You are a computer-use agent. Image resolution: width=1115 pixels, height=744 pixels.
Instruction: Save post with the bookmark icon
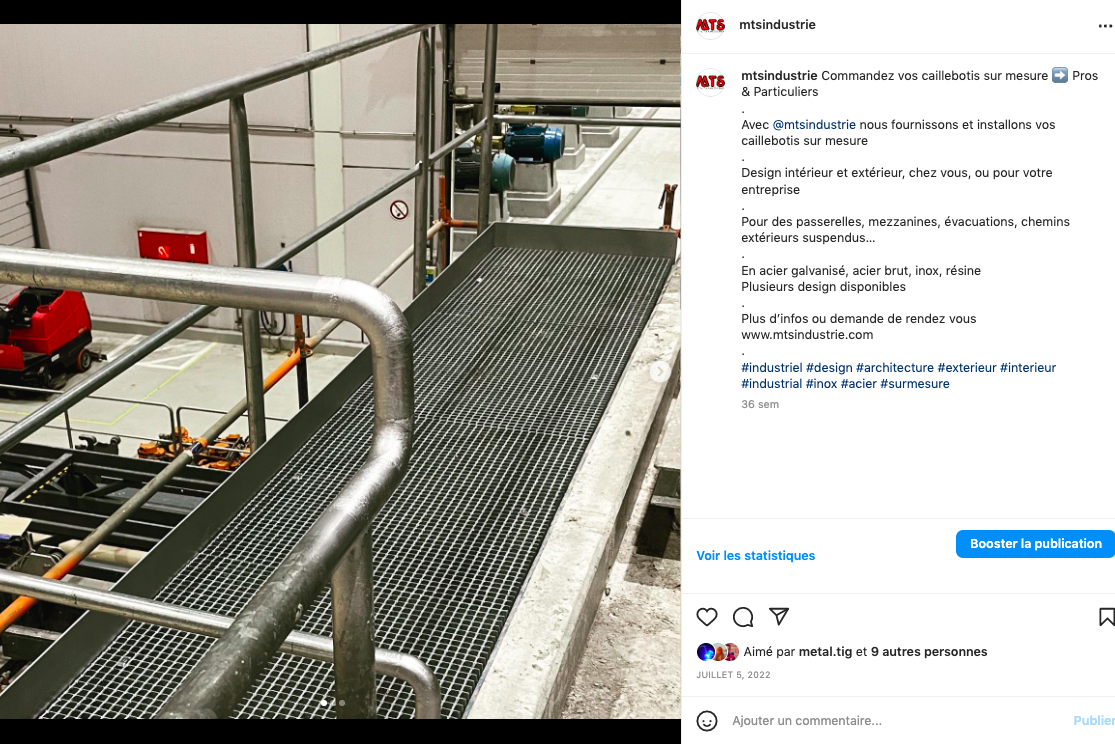[x=1106, y=617]
